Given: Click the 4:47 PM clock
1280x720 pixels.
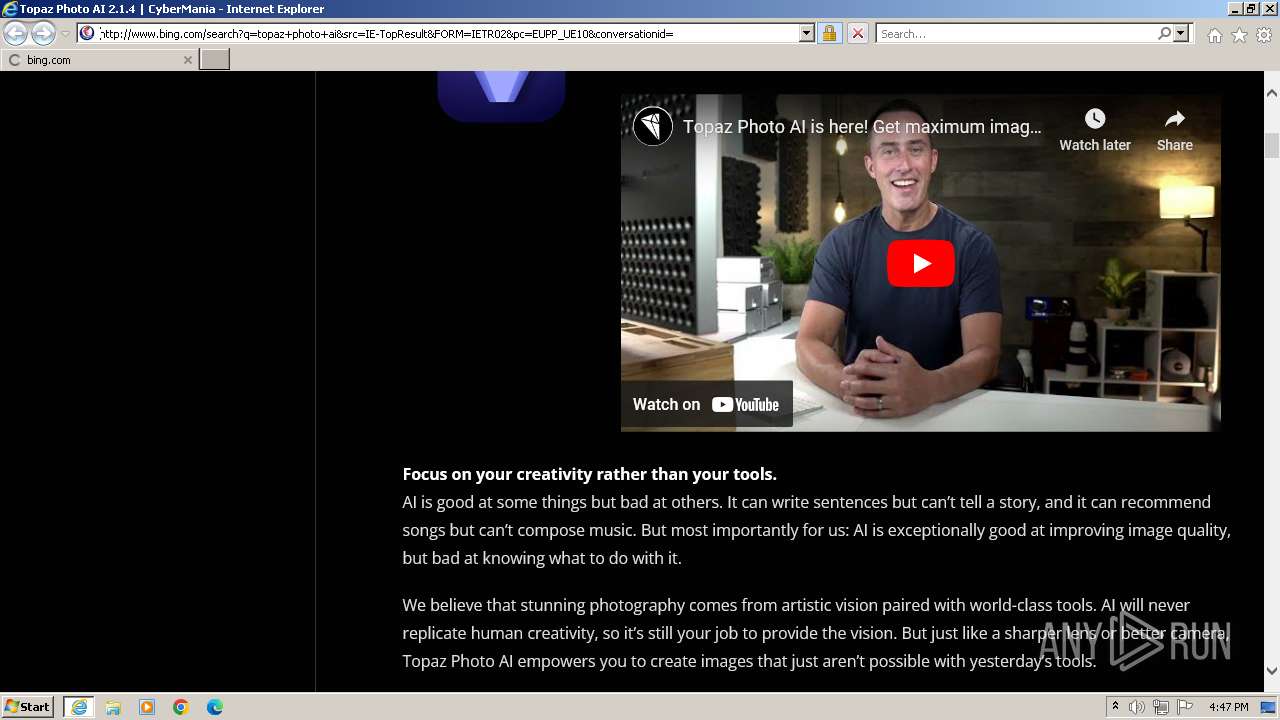Looking at the screenshot, I should click(x=1229, y=707).
